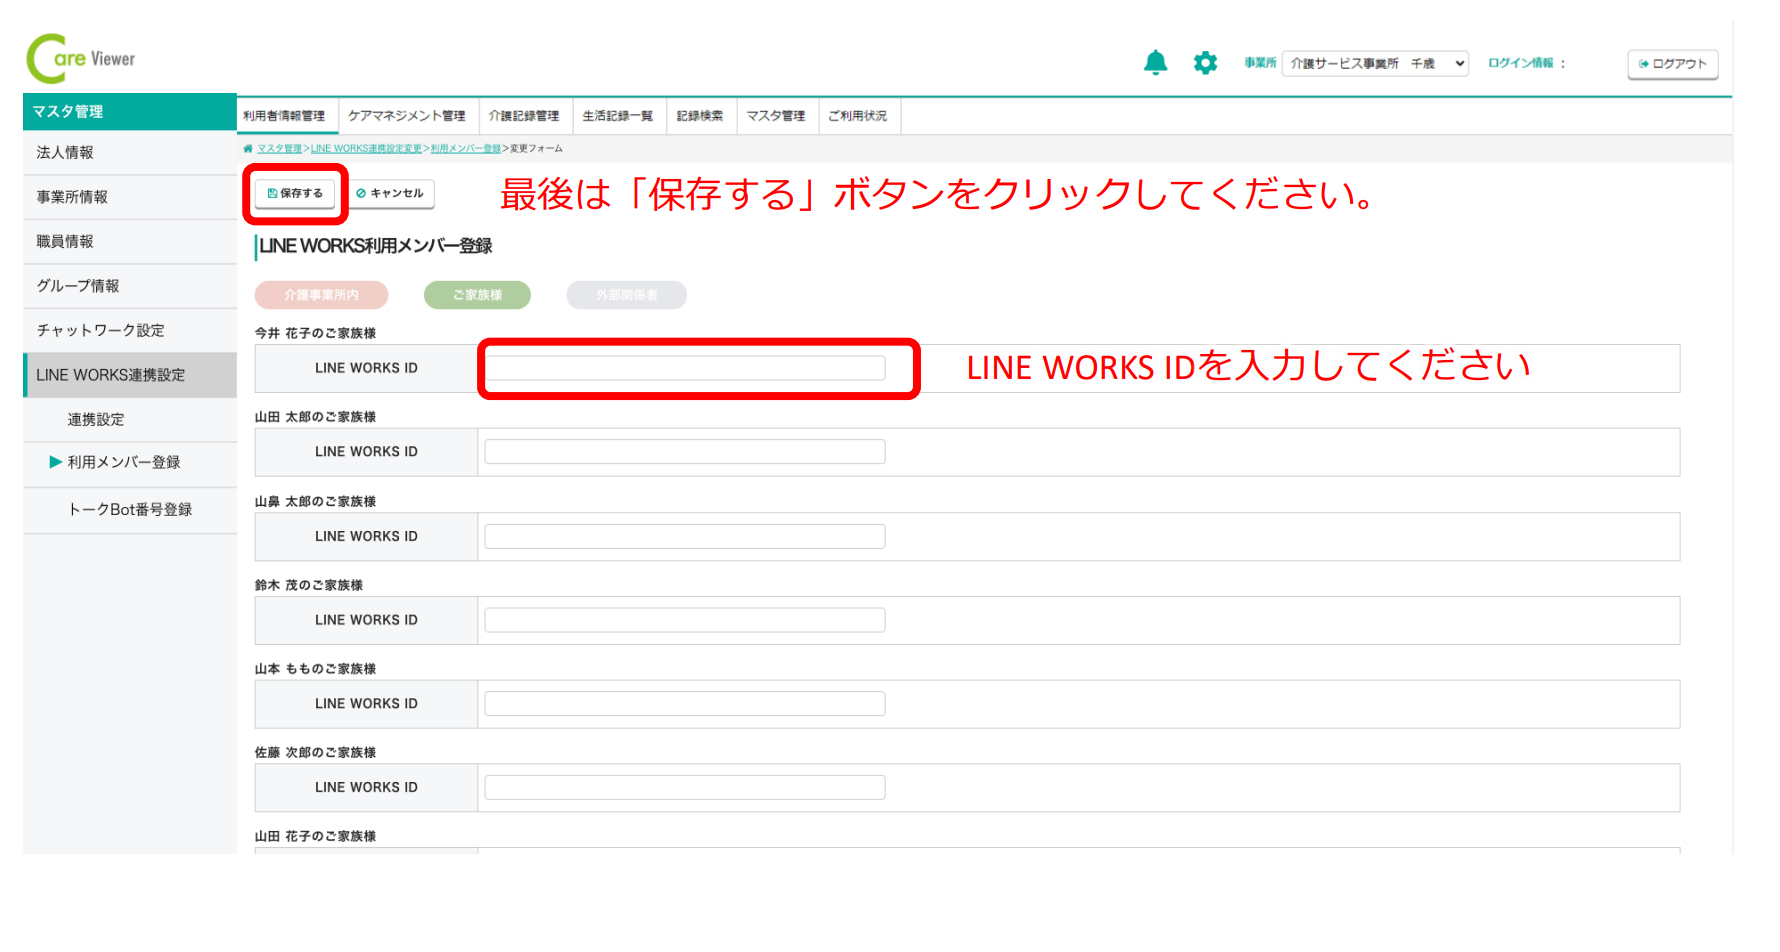The width and height of the screenshot is (1780, 952).
Task: Click the LINE WORKS ID field for 鈴木 茂
Action: pos(685,620)
